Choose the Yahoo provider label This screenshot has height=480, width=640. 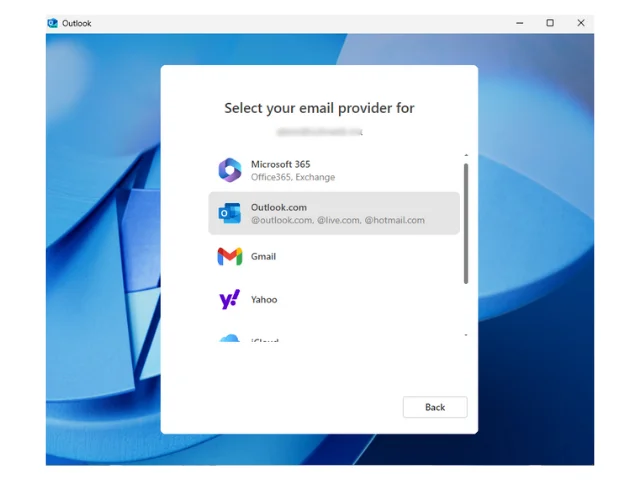(264, 300)
